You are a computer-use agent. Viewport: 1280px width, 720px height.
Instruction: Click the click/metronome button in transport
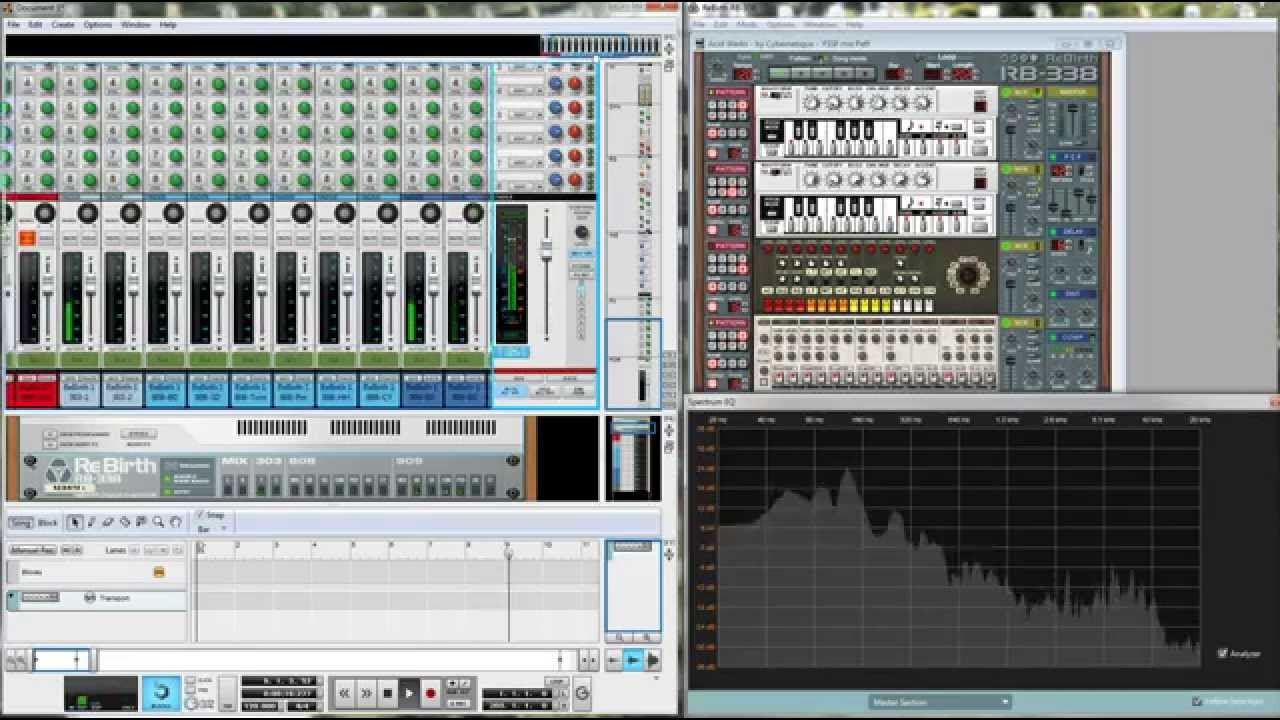click(191, 680)
